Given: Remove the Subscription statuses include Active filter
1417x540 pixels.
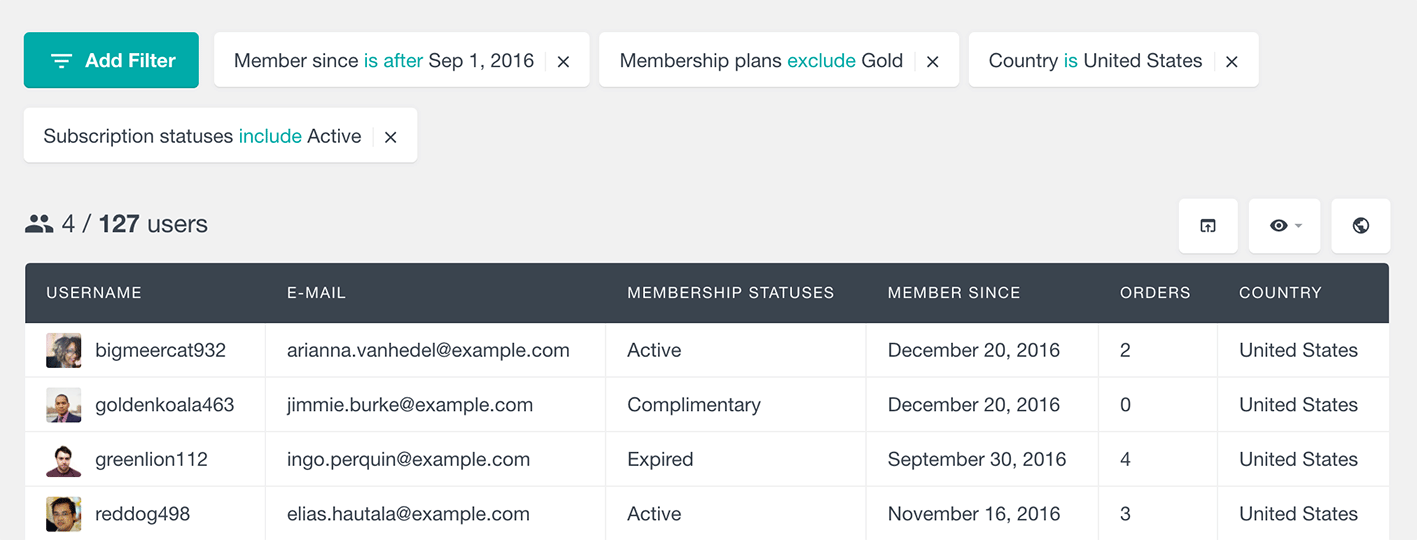Looking at the screenshot, I should coord(391,137).
